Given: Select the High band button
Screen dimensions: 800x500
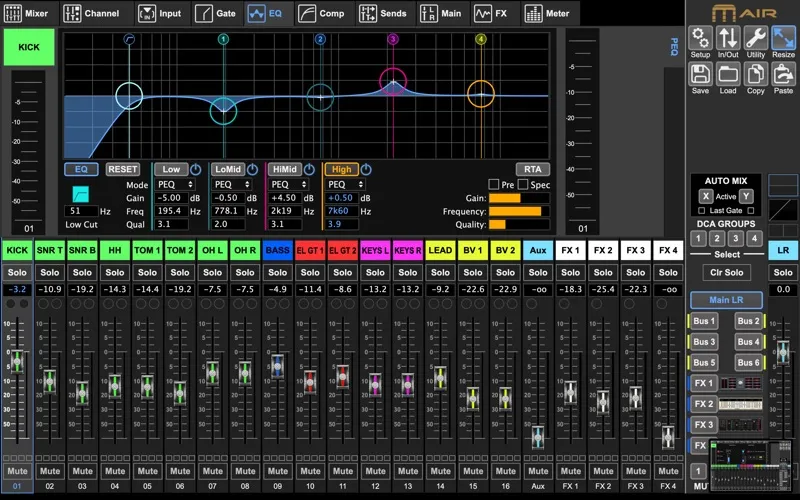Looking at the screenshot, I should pyautogui.click(x=341, y=169).
